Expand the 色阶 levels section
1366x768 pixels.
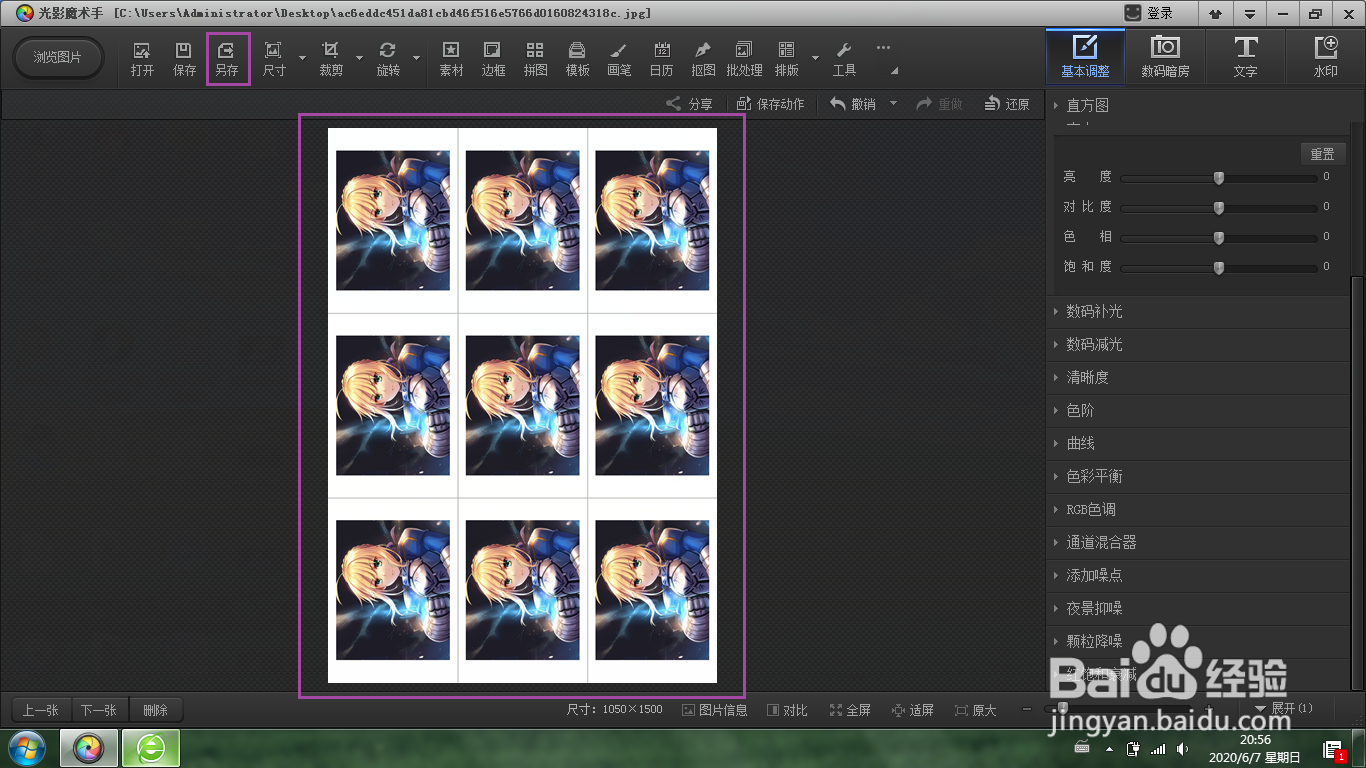(x=1198, y=411)
